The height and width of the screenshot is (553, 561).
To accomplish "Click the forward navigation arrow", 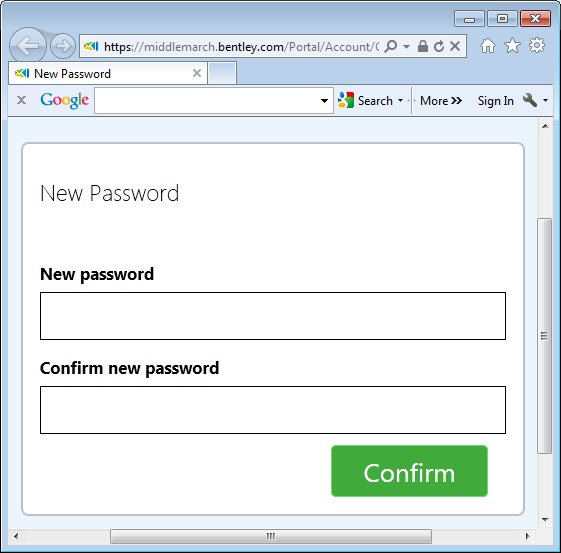I will click(x=63, y=46).
